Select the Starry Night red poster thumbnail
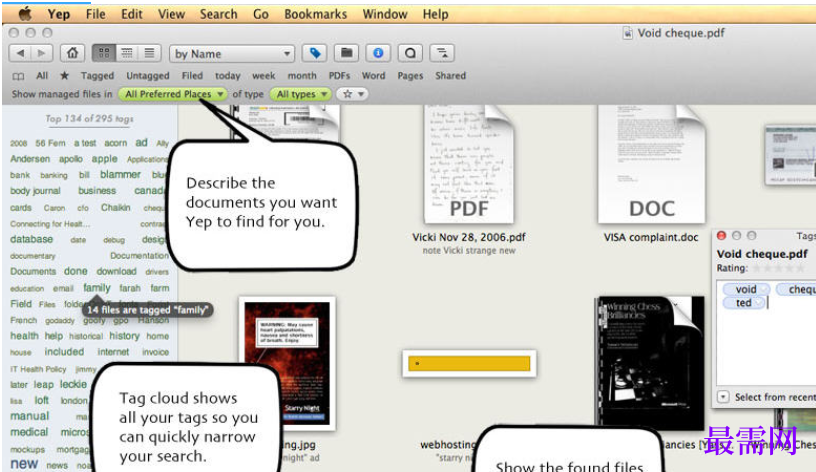This screenshot has width=816, height=472. [287, 363]
